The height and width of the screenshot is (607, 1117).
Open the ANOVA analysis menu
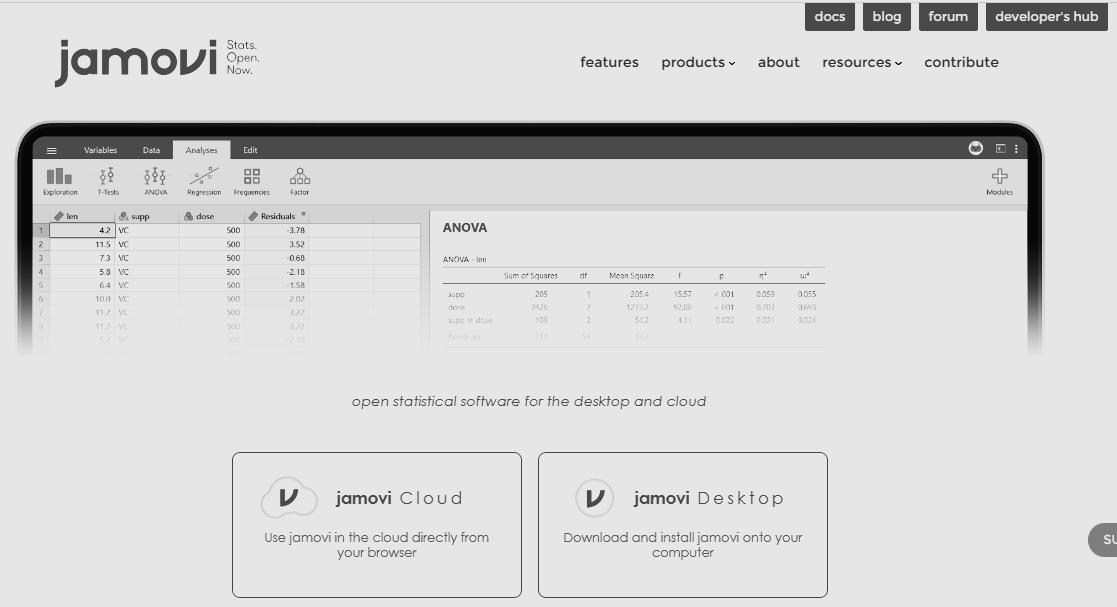pyautogui.click(x=155, y=182)
